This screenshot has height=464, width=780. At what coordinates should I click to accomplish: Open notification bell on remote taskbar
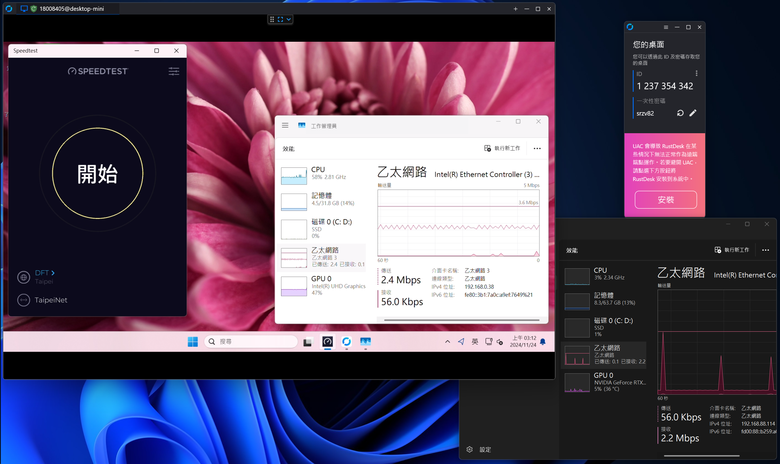click(543, 342)
